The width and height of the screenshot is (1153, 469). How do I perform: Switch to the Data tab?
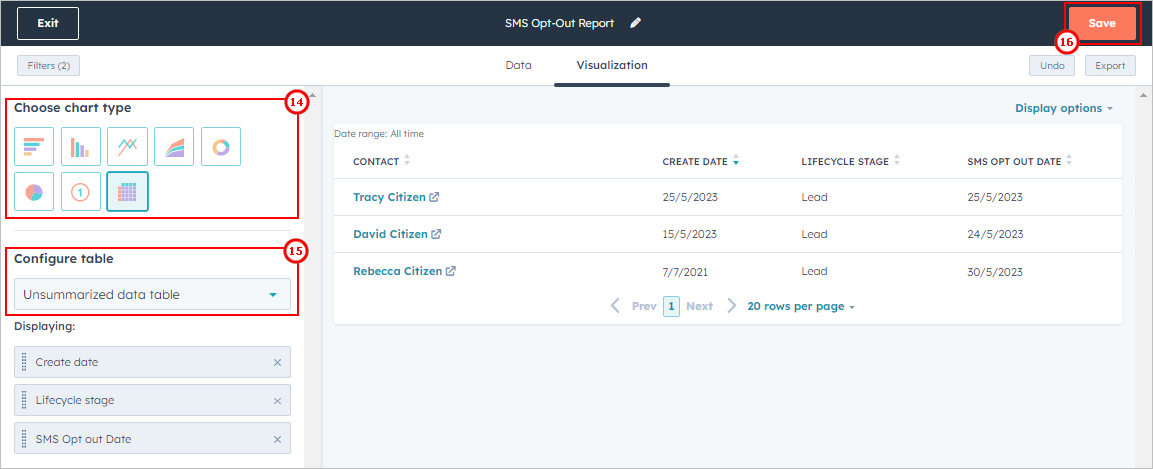tap(518, 65)
